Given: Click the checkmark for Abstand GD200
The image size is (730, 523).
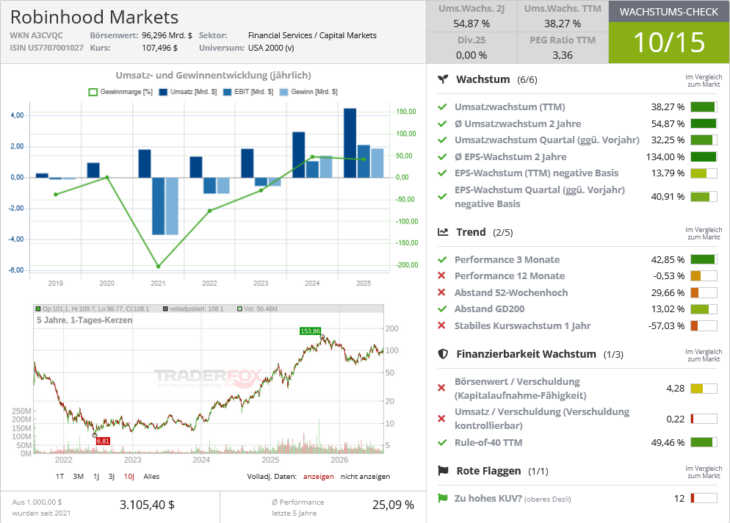Looking at the screenshot, I should click(x=442, y=309).
